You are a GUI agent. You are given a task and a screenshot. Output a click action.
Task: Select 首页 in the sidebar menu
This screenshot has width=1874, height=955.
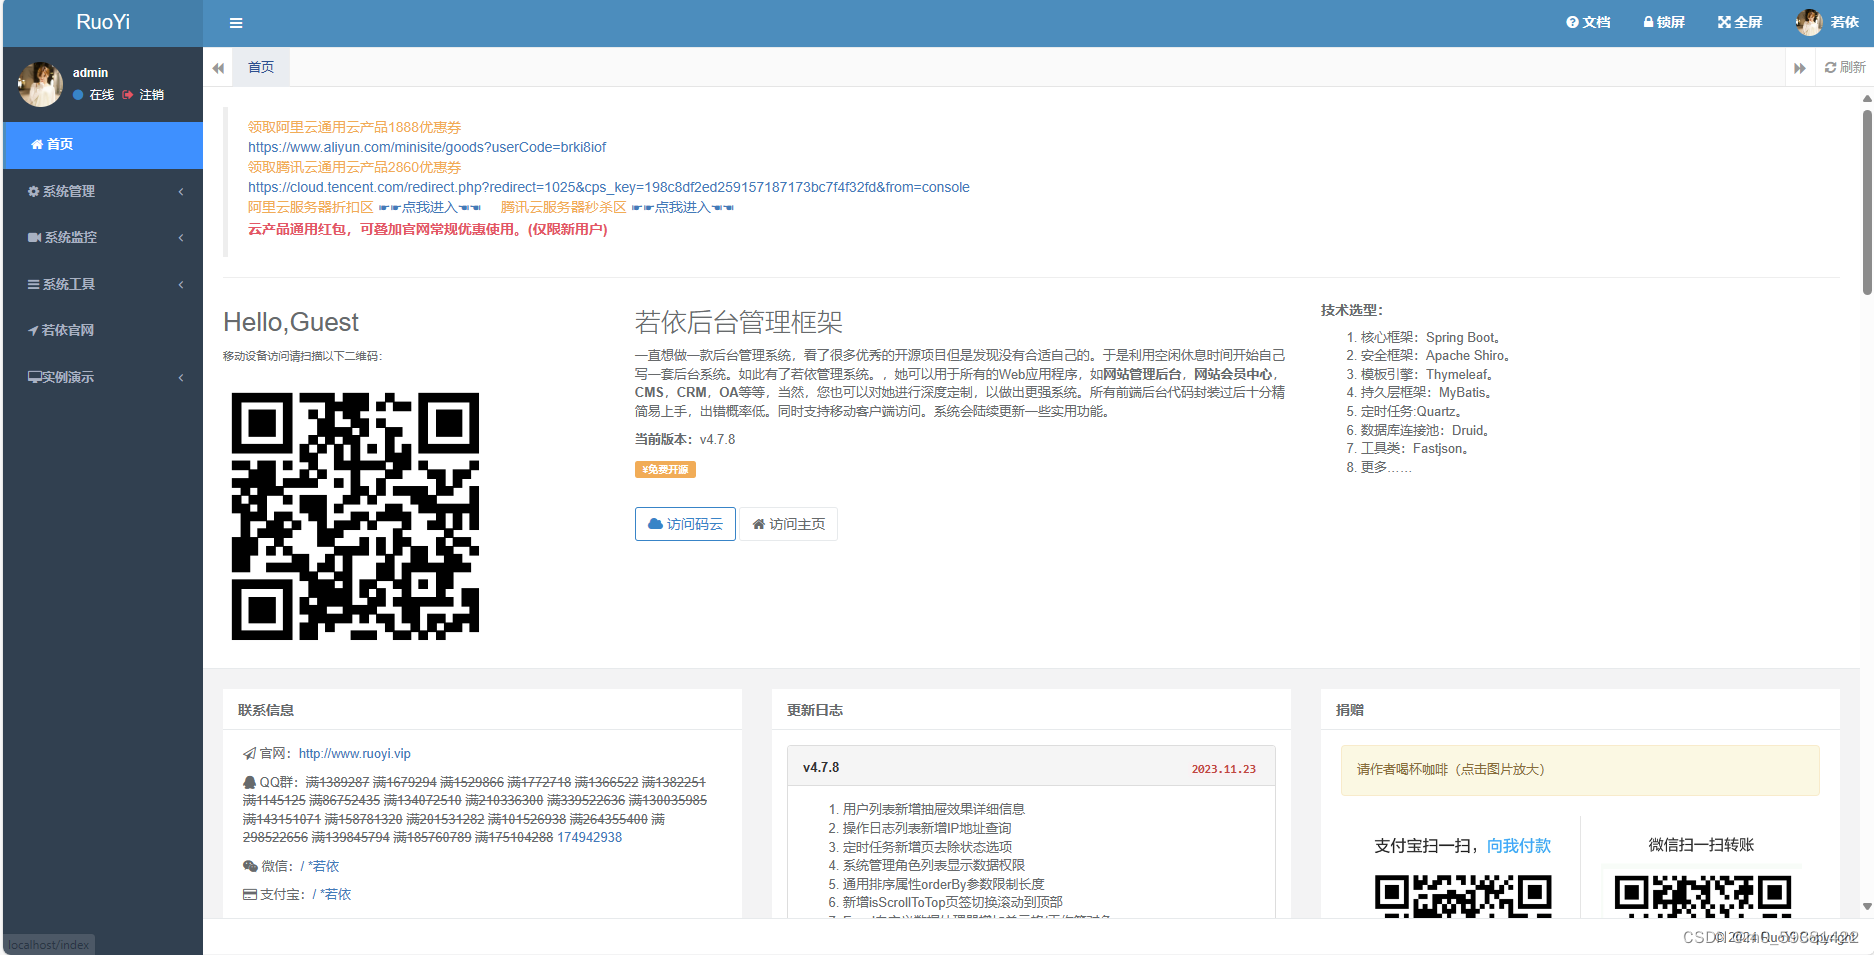[x=57, y=144]
